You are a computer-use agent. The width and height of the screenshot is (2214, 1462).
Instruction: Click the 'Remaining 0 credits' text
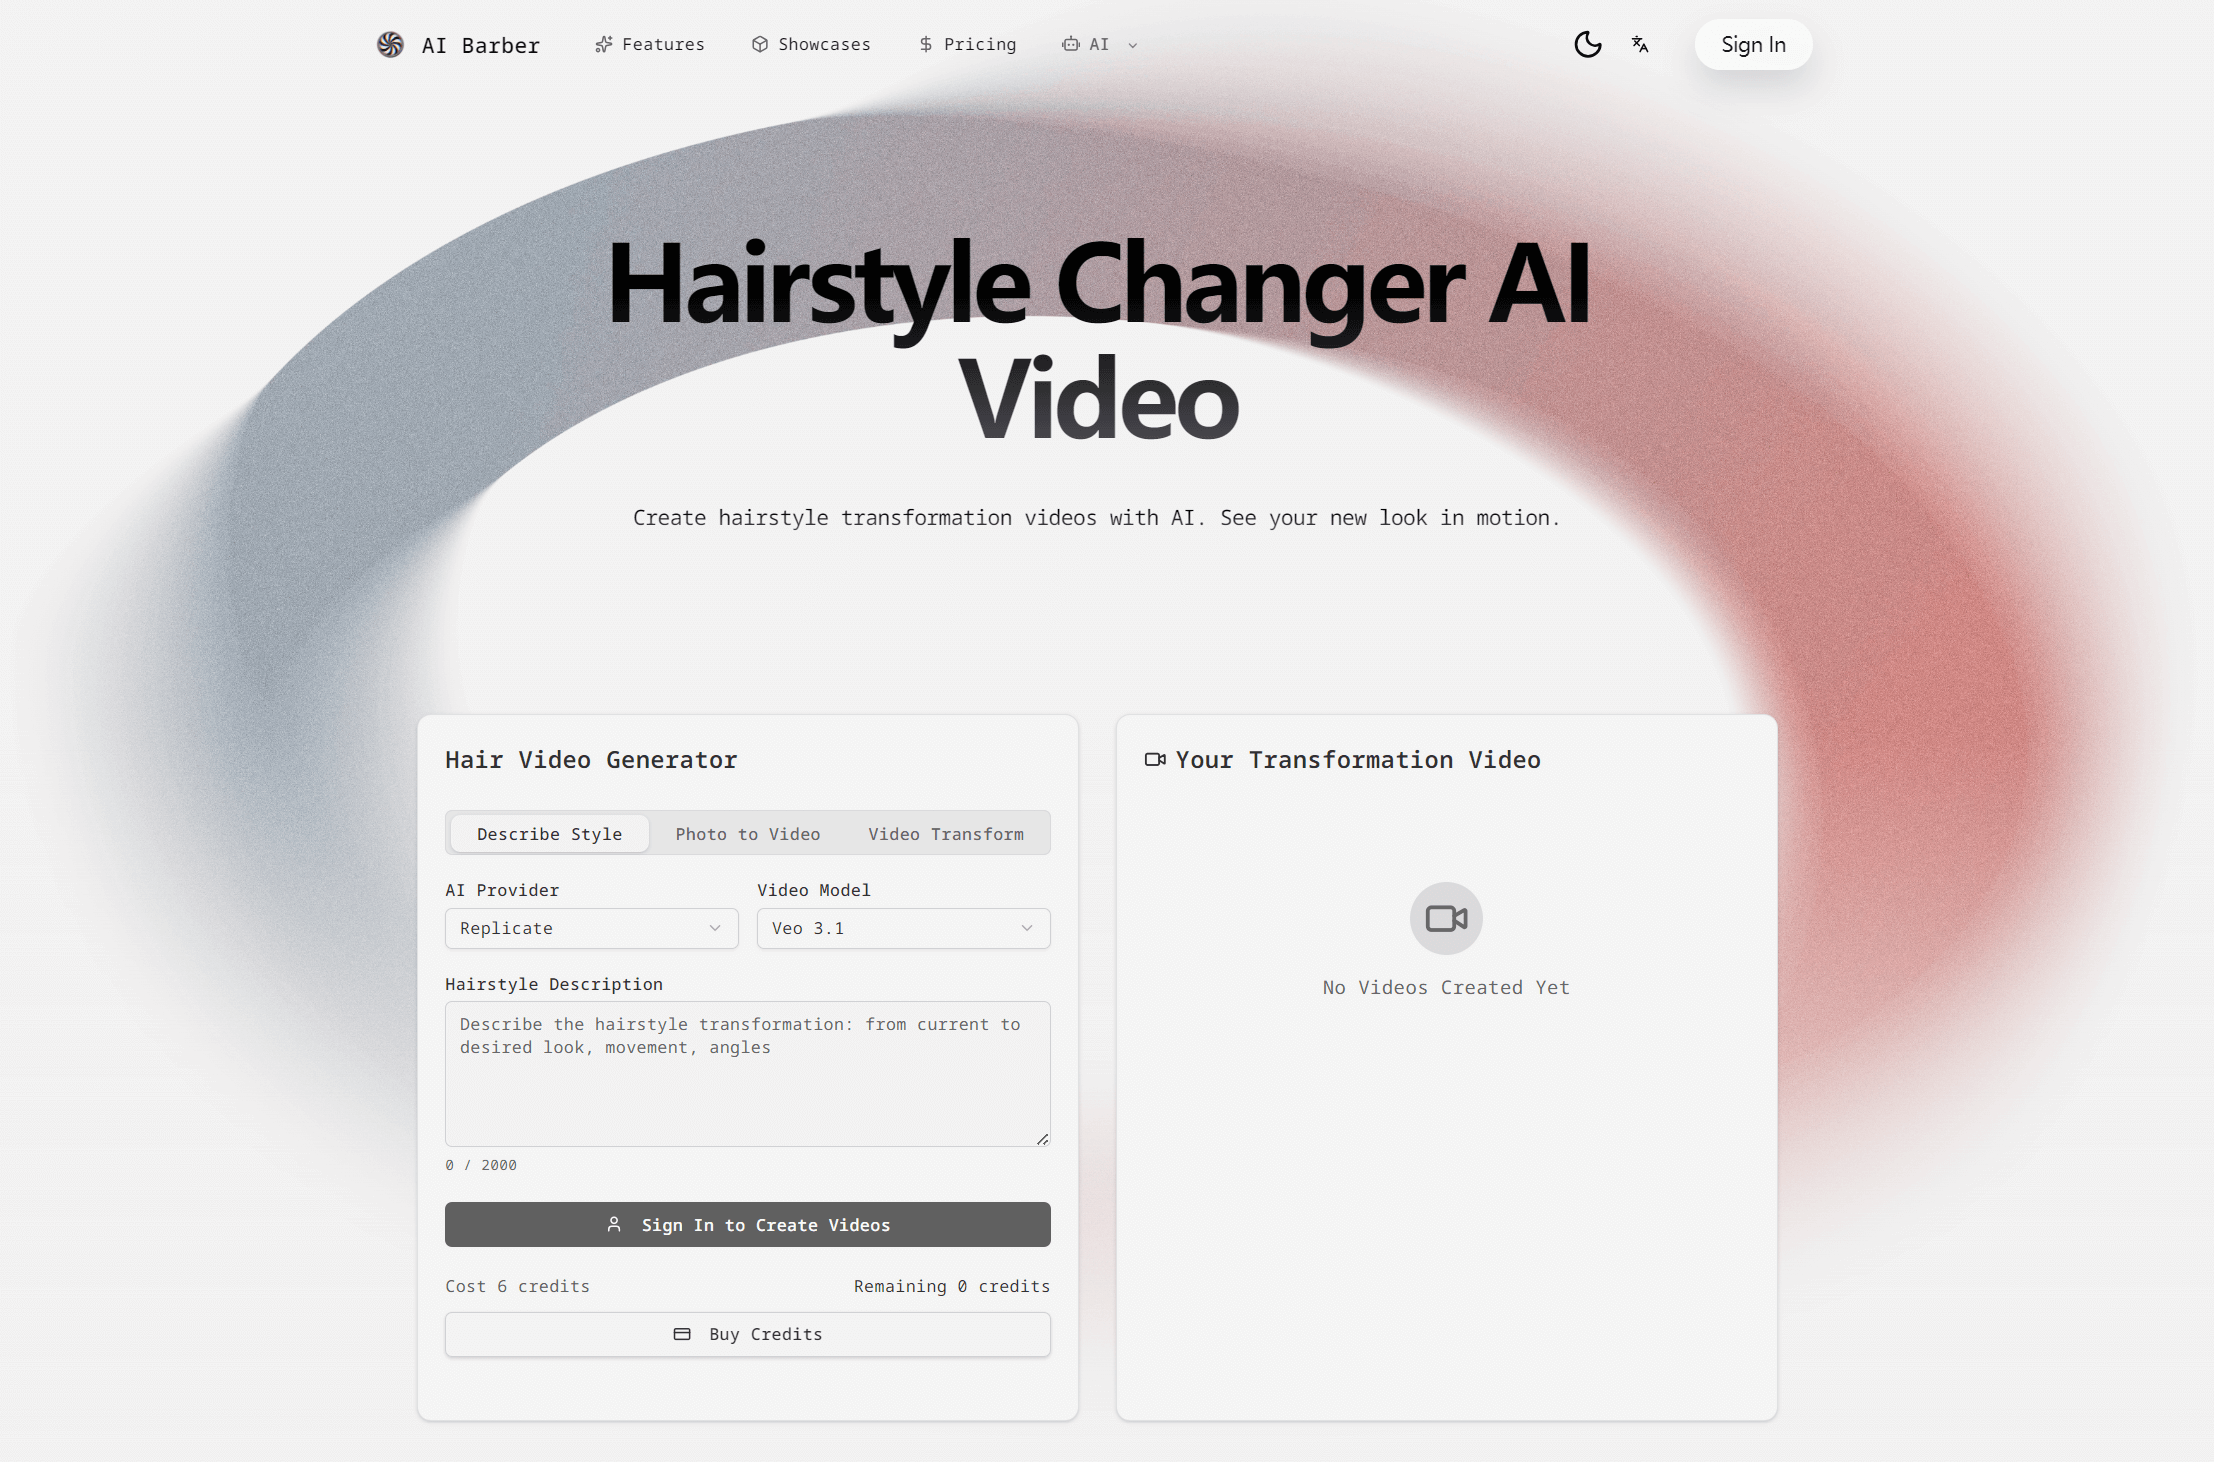pyautogui.click(x=952, y=1286)
